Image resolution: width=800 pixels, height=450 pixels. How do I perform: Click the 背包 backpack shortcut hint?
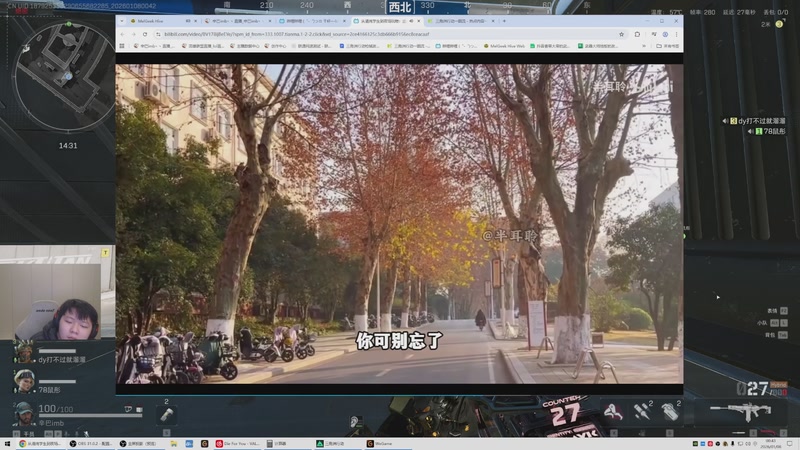click(x=776, y=335)
